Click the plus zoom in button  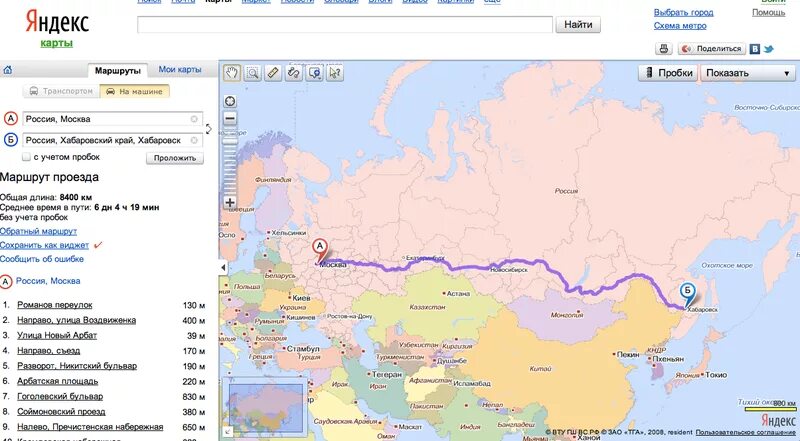click(x=230, y=202)
